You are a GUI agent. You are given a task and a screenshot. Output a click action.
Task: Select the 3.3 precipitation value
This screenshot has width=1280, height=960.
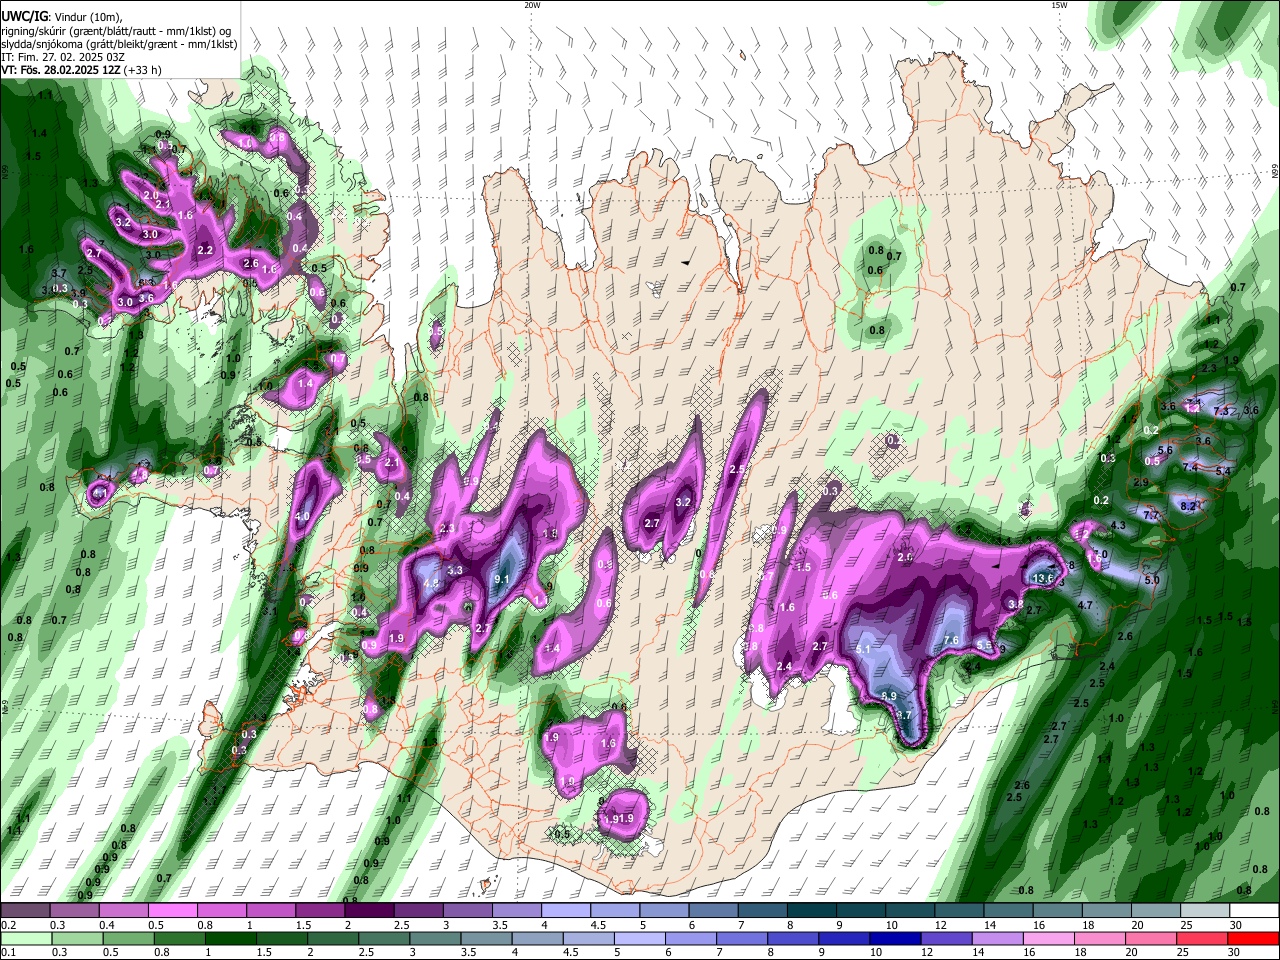point(455,570)
